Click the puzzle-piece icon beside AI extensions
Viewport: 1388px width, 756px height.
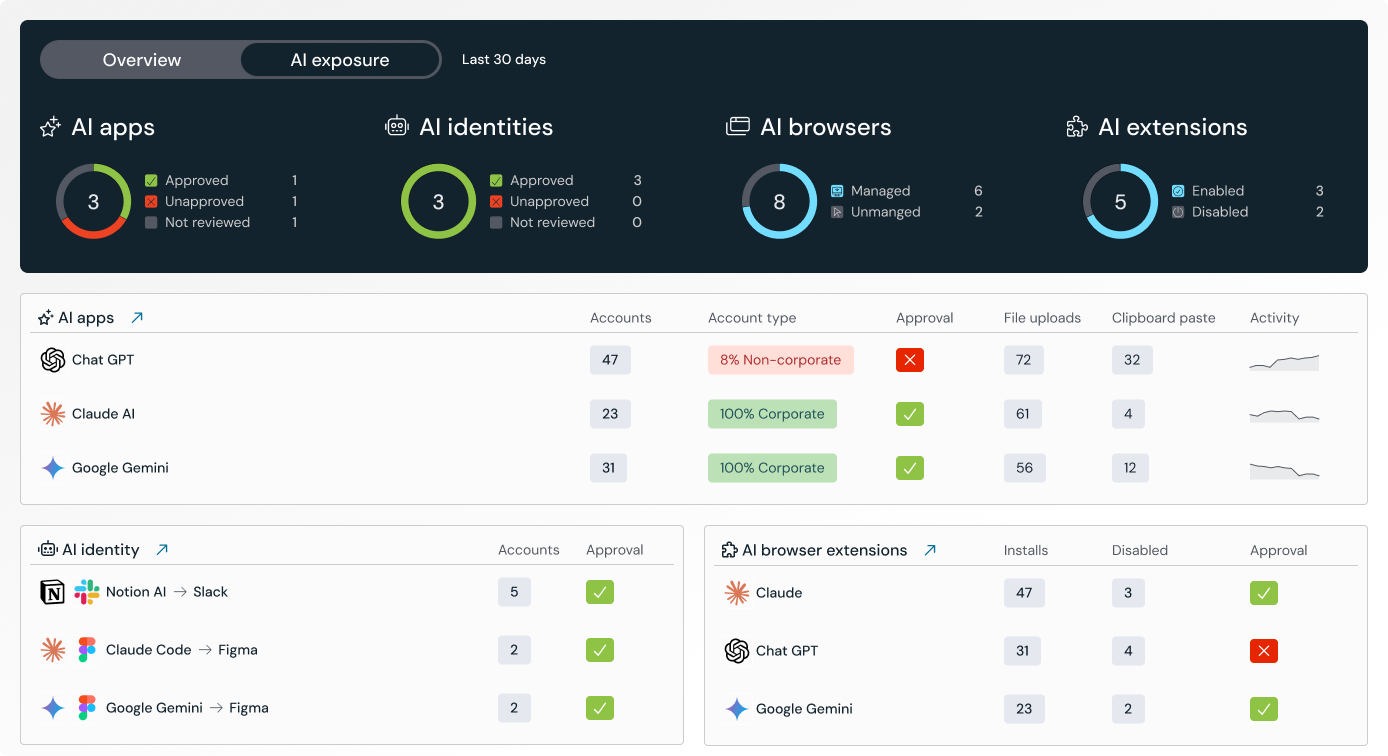pos(1076,127)
